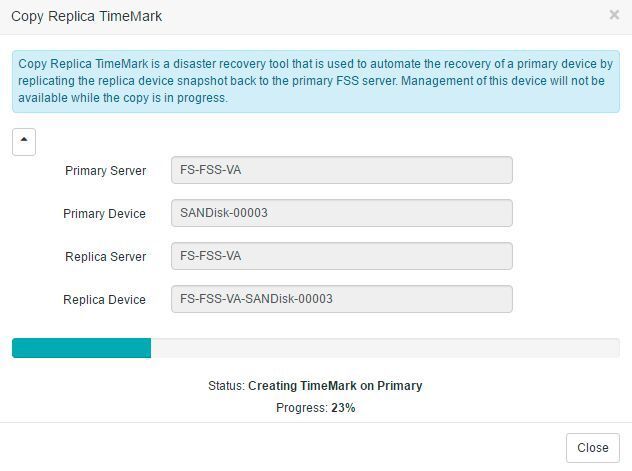Collapse the device details section caret
The width and height of the screenshot is (632, 471).
[24, 141]
